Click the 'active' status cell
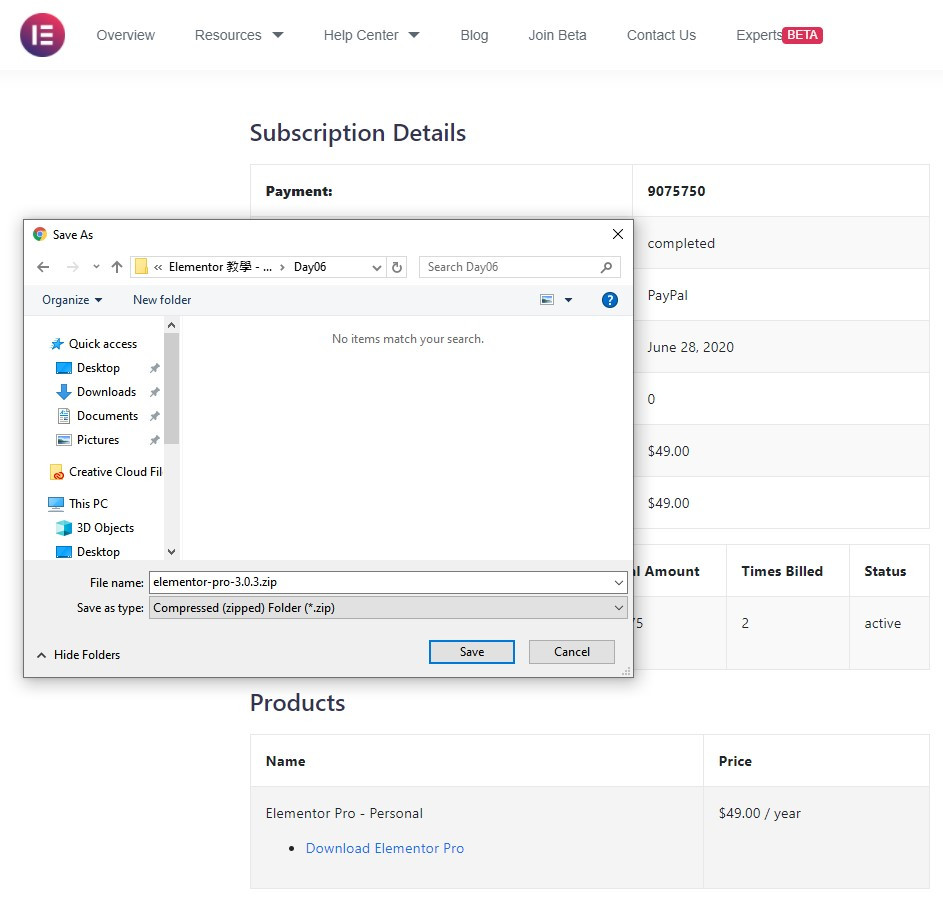Screen dimensions: 943x906 [882, 623]
